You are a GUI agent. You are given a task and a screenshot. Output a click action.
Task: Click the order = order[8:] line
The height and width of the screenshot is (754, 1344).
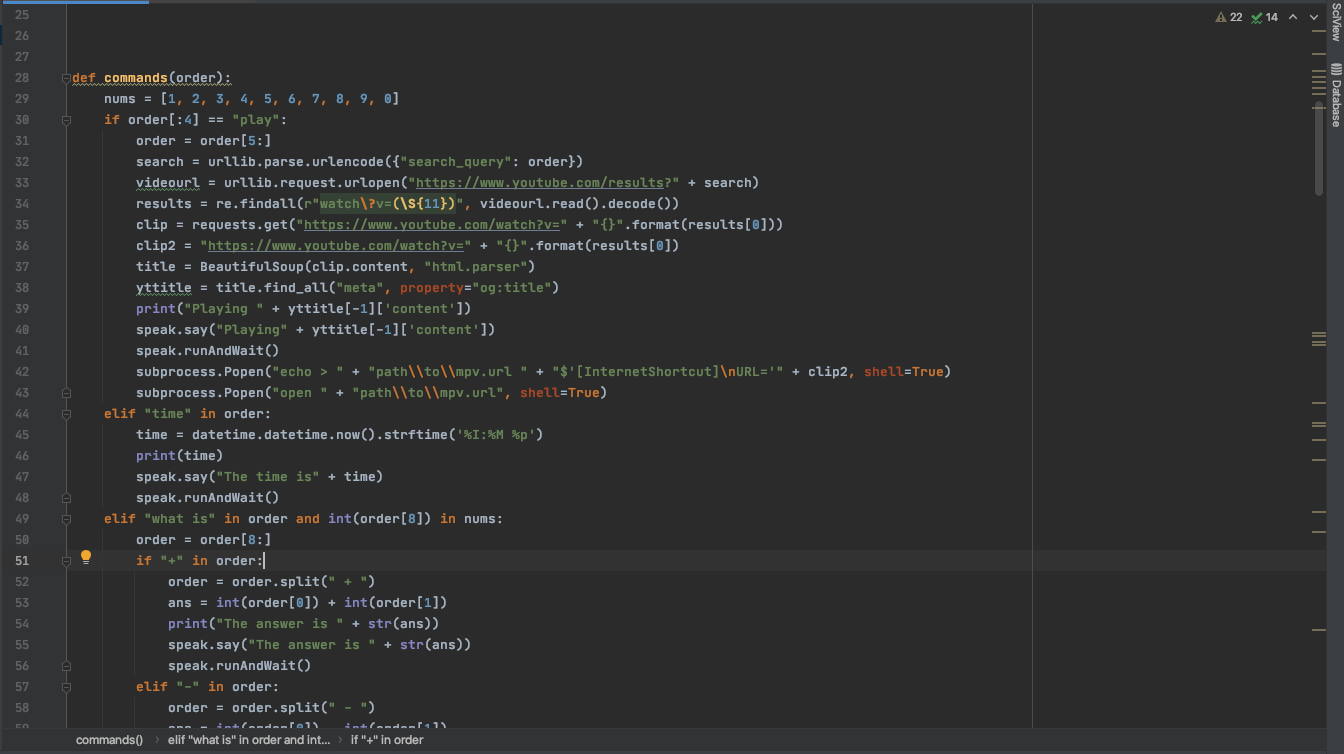[x=204, y=540]
